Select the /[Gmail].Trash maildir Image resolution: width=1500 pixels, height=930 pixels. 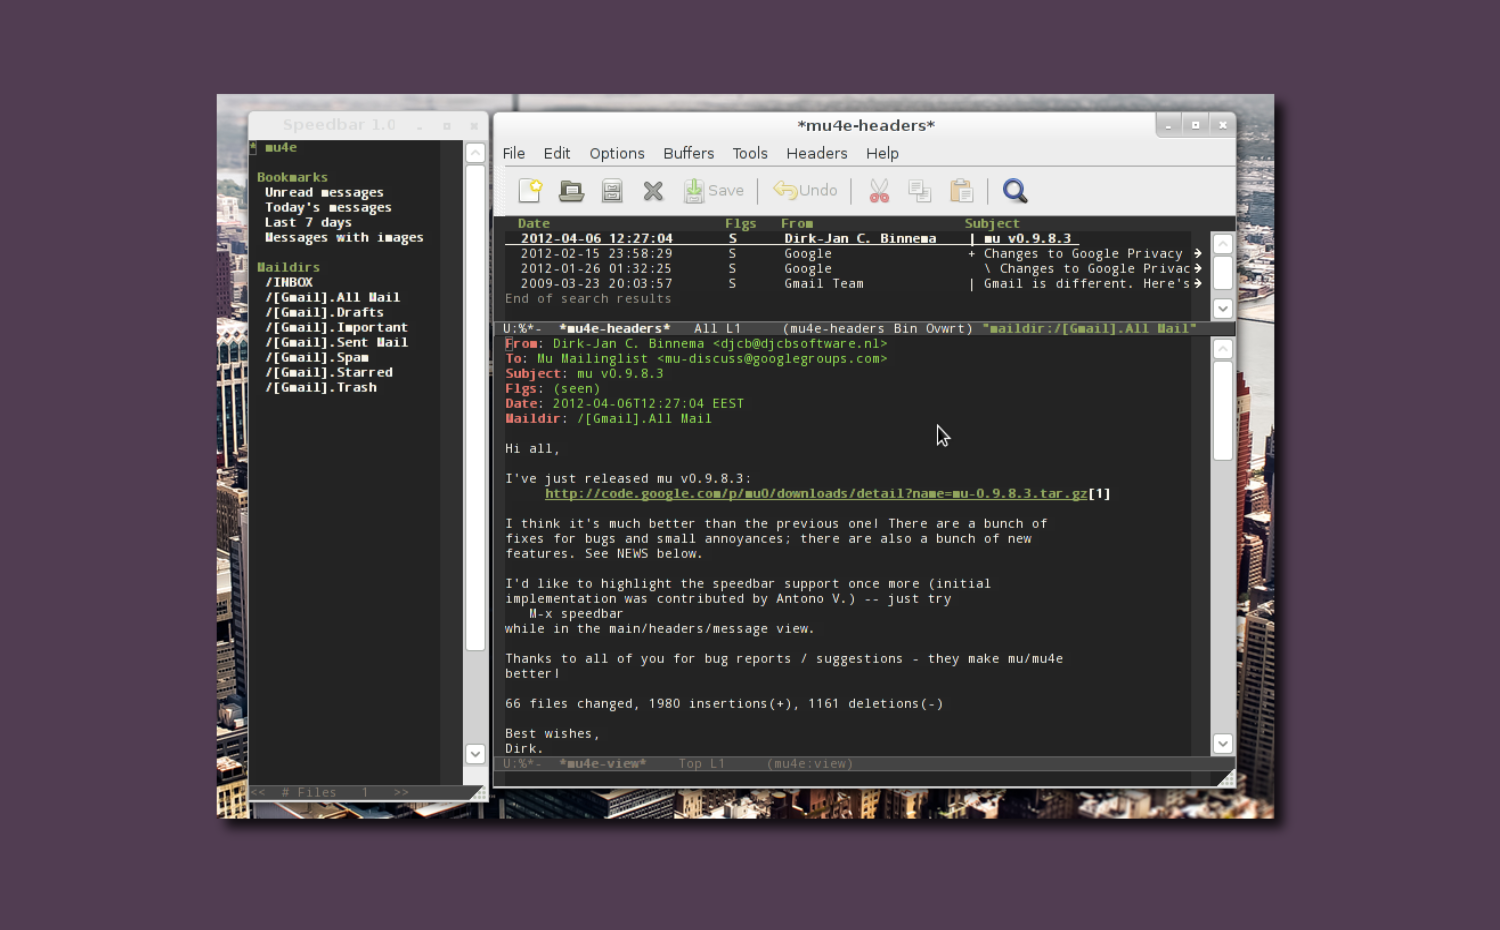(x=320, y=387)
